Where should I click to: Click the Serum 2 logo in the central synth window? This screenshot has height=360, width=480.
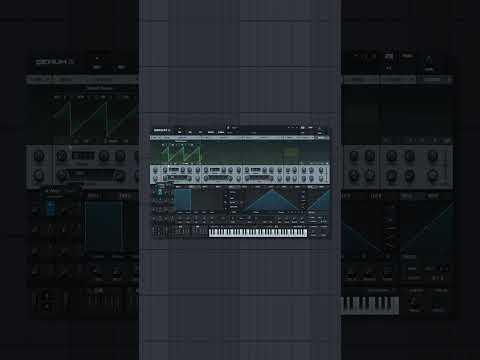pyautogui.click(x=162, y=130)
